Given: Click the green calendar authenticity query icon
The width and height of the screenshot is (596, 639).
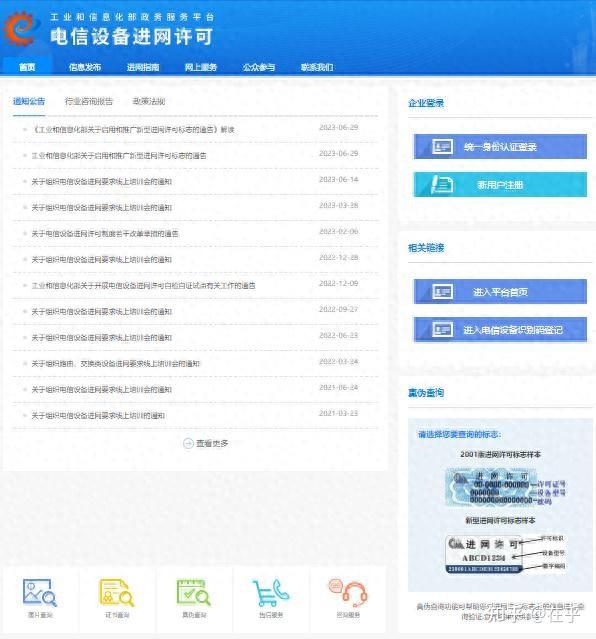Looking at the screenshot, I should click(x=194, y=593).
